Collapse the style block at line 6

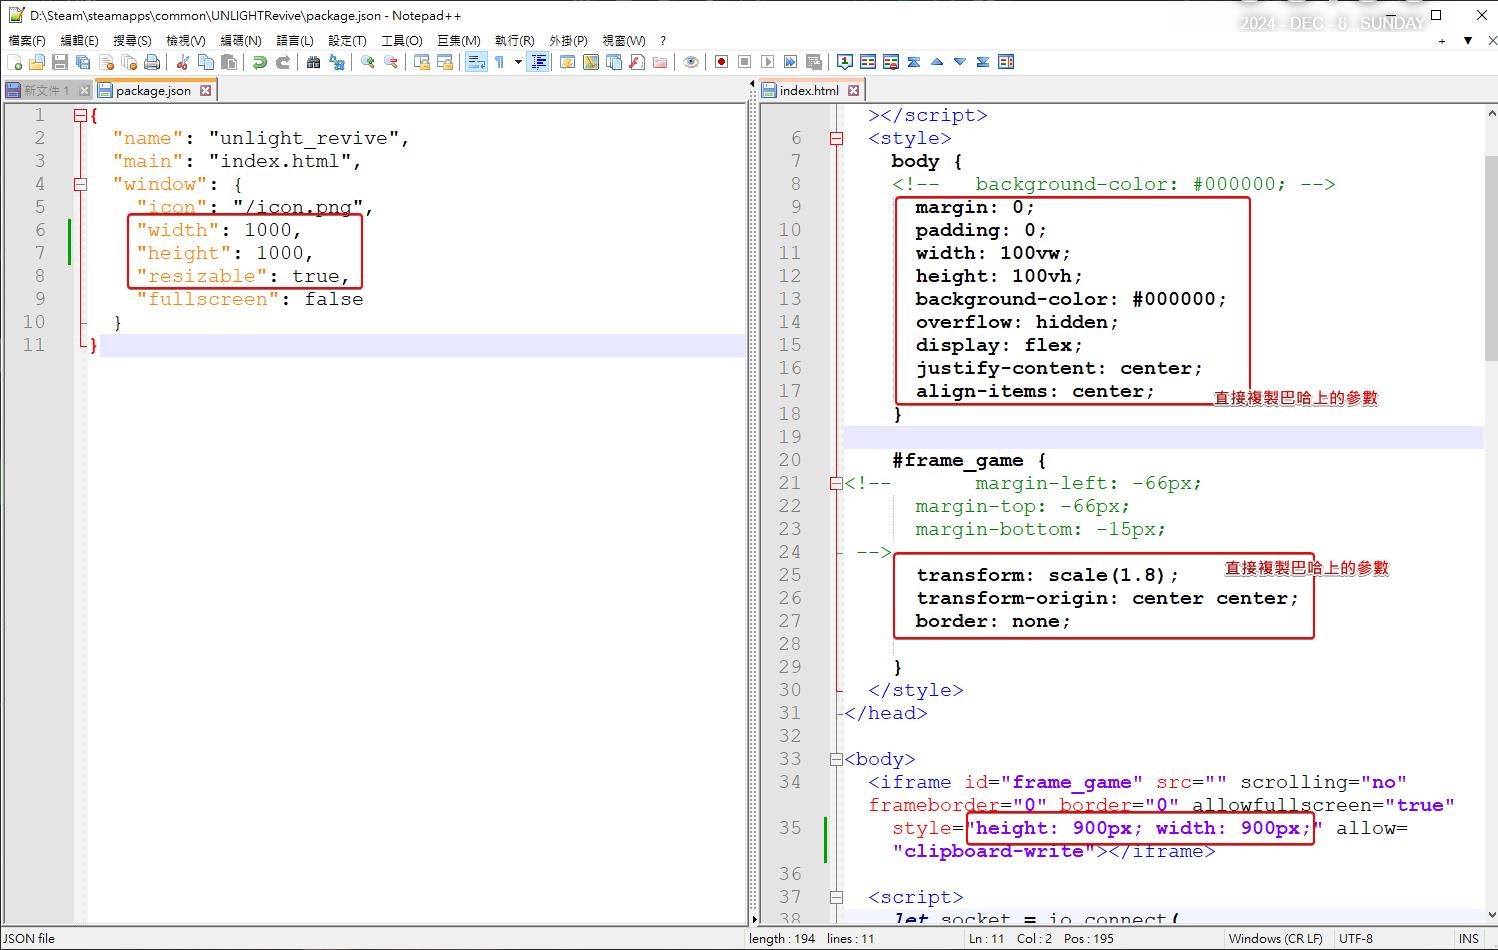point(836,138)
